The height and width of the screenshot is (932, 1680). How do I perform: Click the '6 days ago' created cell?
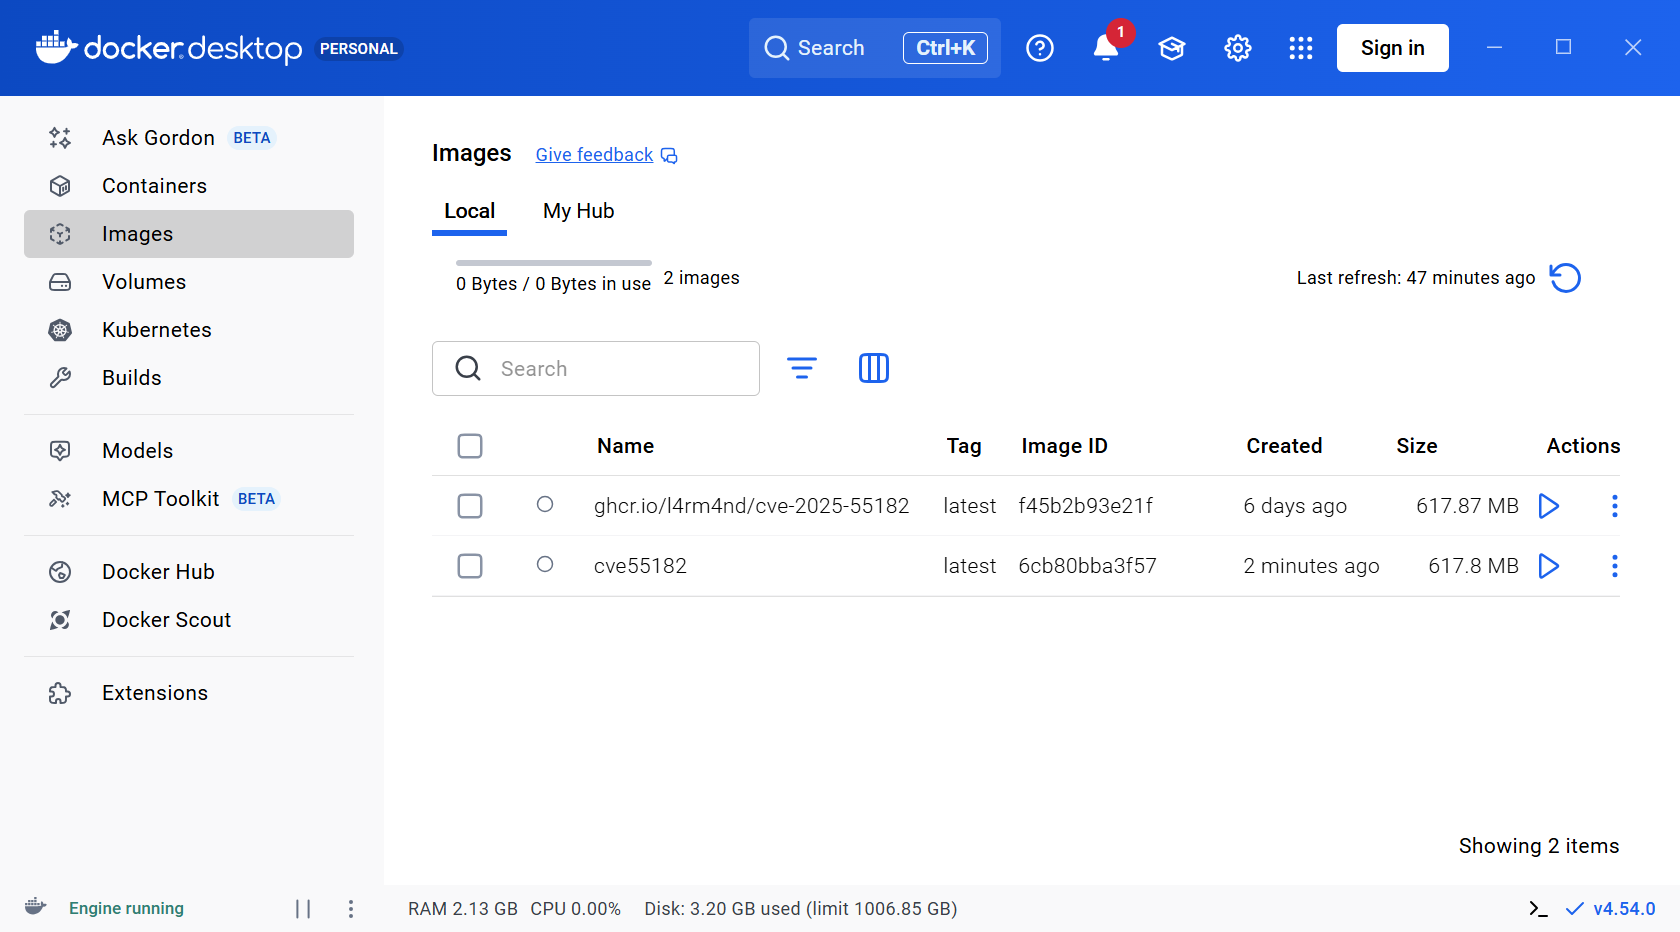1295,506
